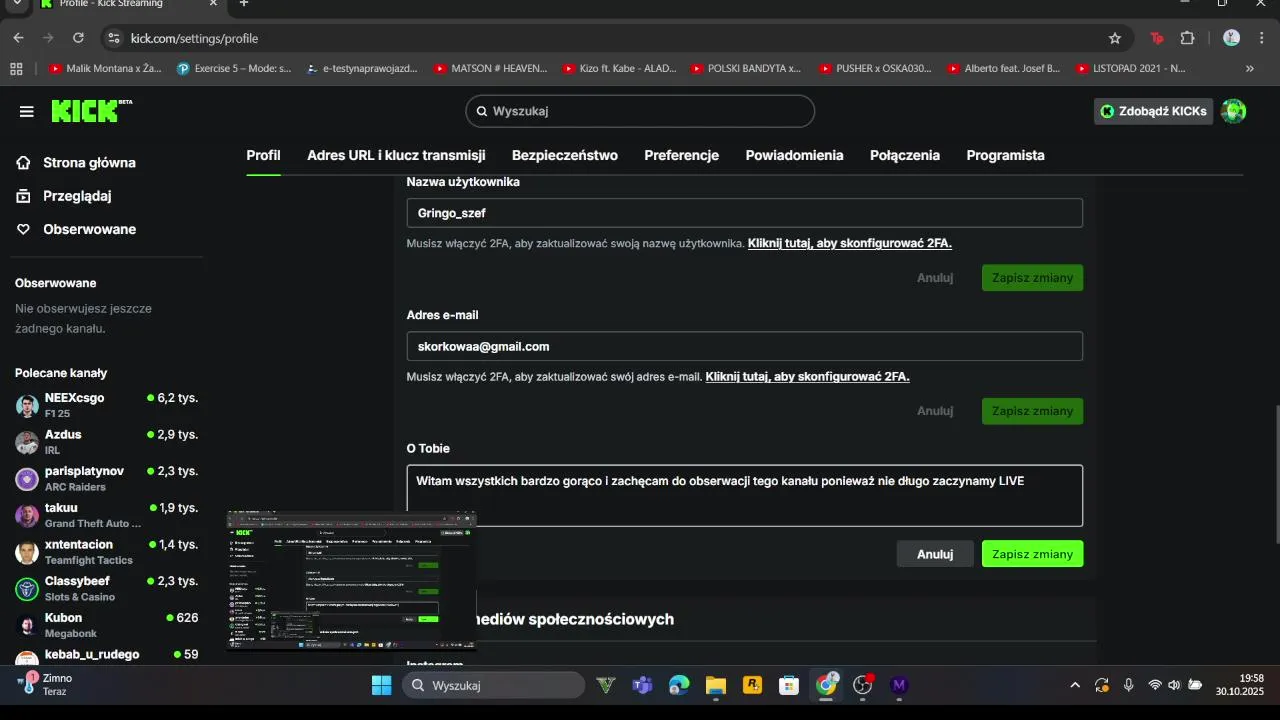The height and width of the screenshot is (720, 1280).
Task: Open the parisplatynov channel
Action: [106, 478]
